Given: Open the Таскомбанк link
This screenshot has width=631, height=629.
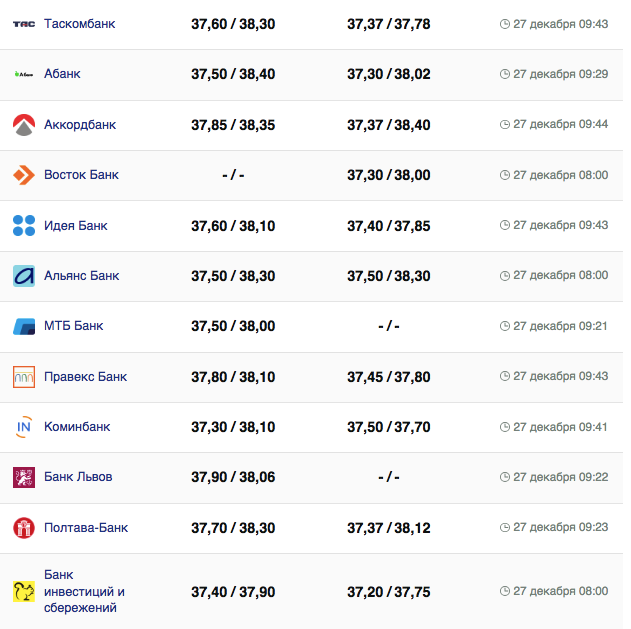Looking at the screenshot, I should (x=79, y=23).
